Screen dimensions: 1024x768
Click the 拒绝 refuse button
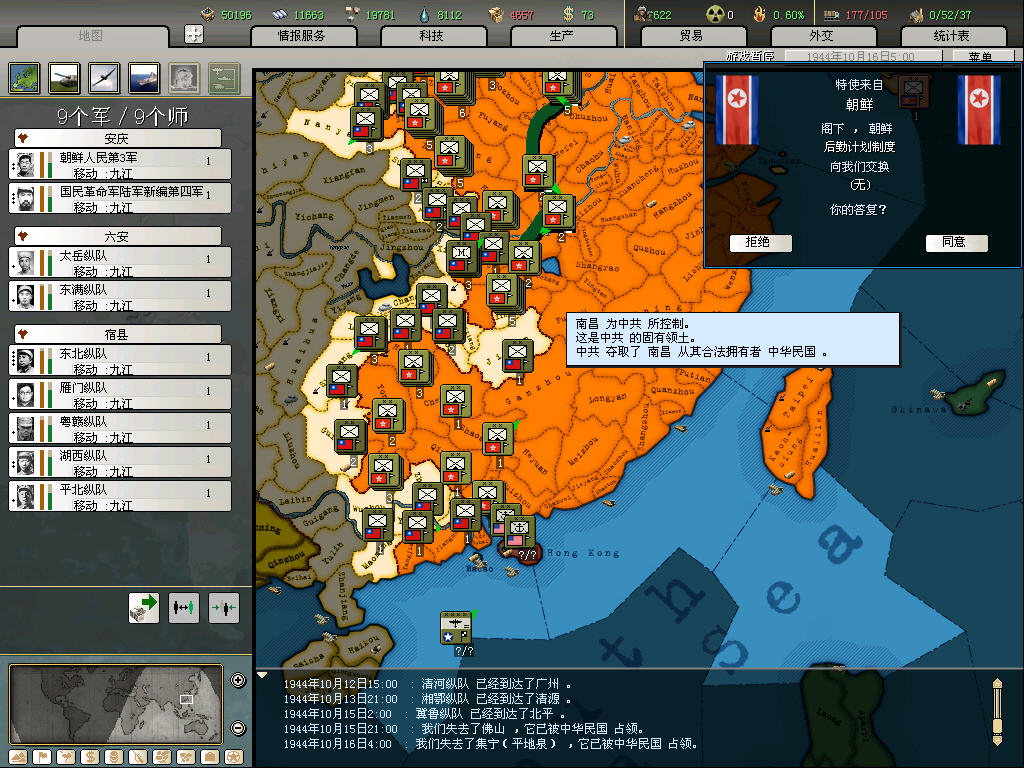760,242
